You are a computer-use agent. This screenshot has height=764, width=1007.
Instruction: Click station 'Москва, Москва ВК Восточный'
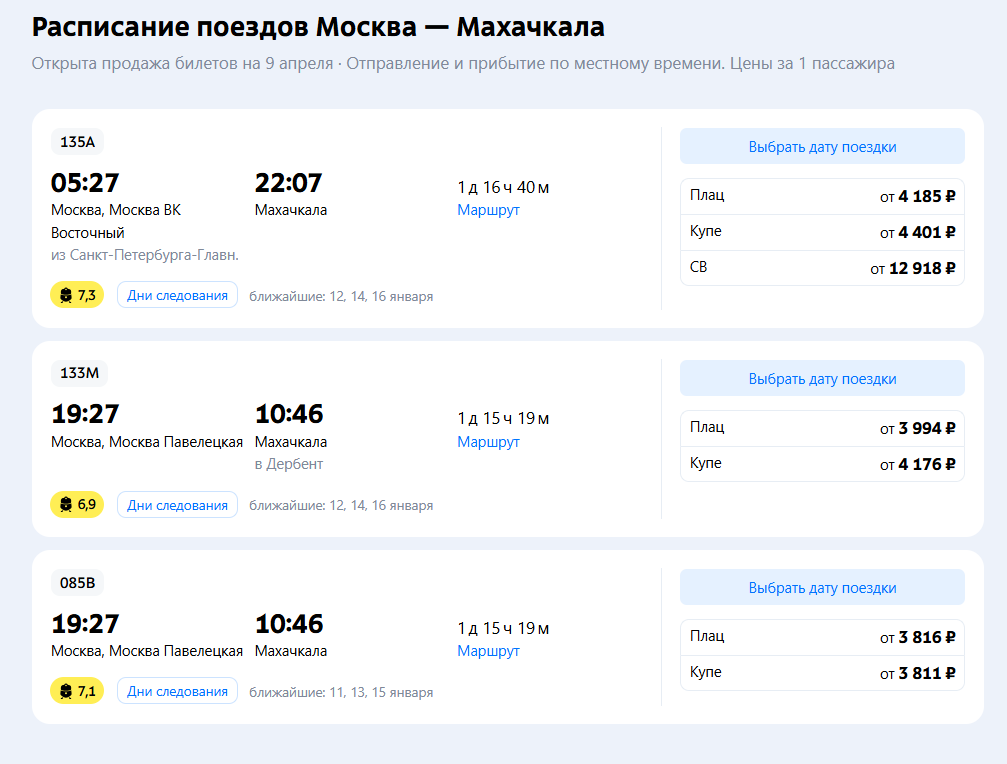tap(116, 221)
